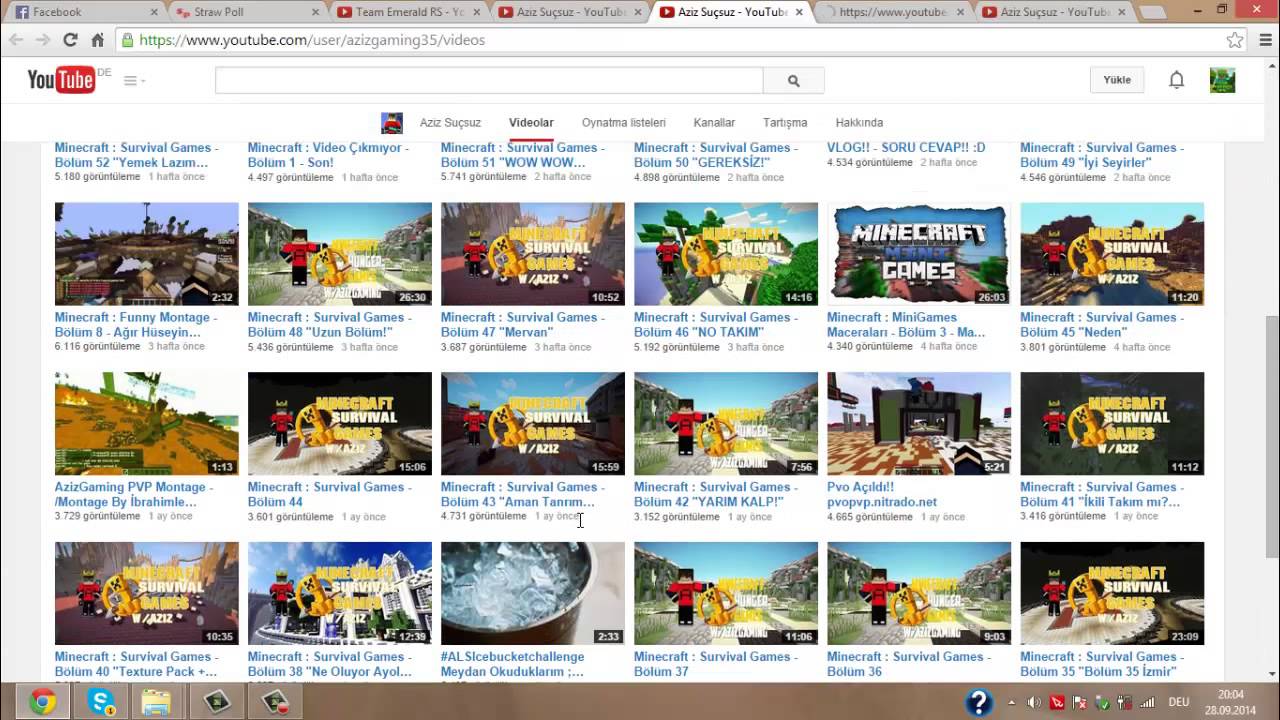Switch to Oynatma listeleri tab
Screen dimensions: 1280x720
[624, 123]
